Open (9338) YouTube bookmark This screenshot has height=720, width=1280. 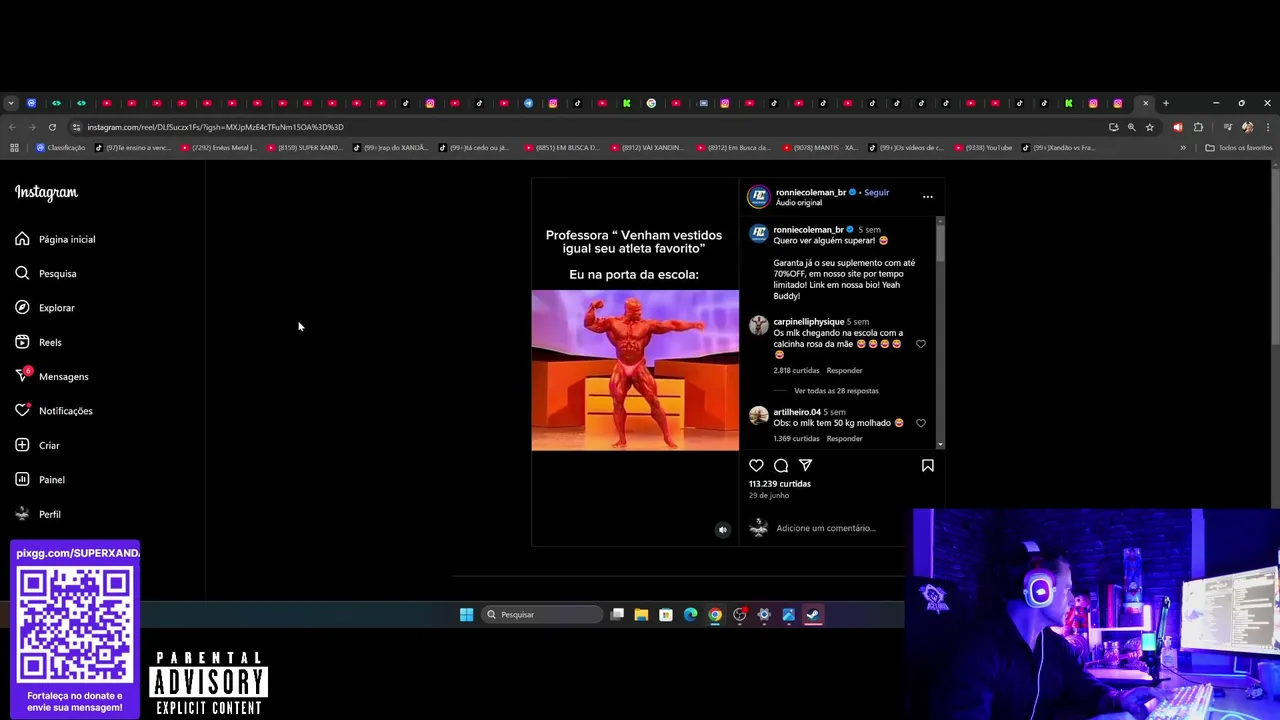tap(985, 148)
